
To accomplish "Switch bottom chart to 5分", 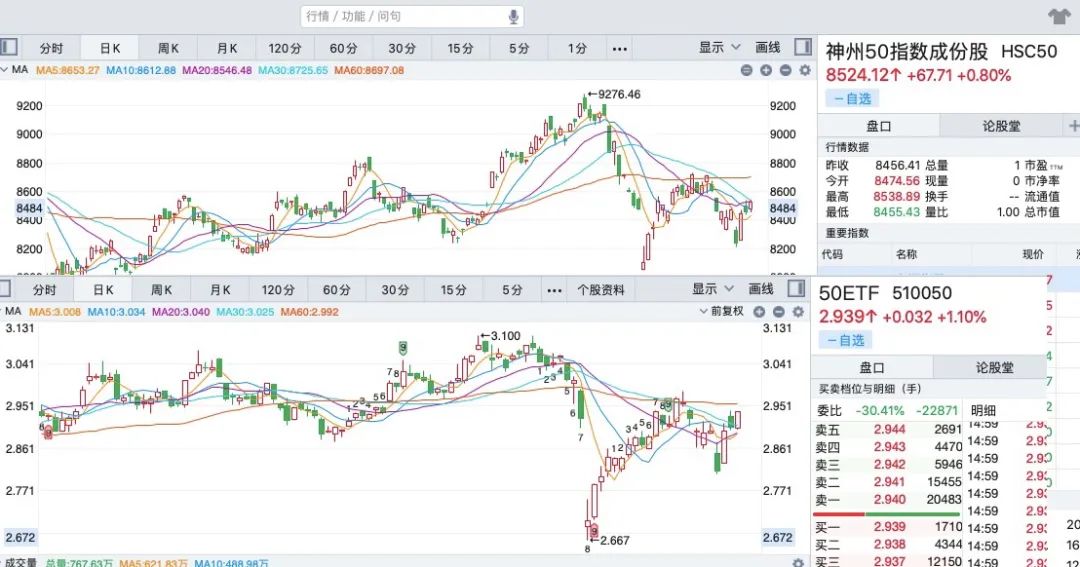I will [512, 290].
